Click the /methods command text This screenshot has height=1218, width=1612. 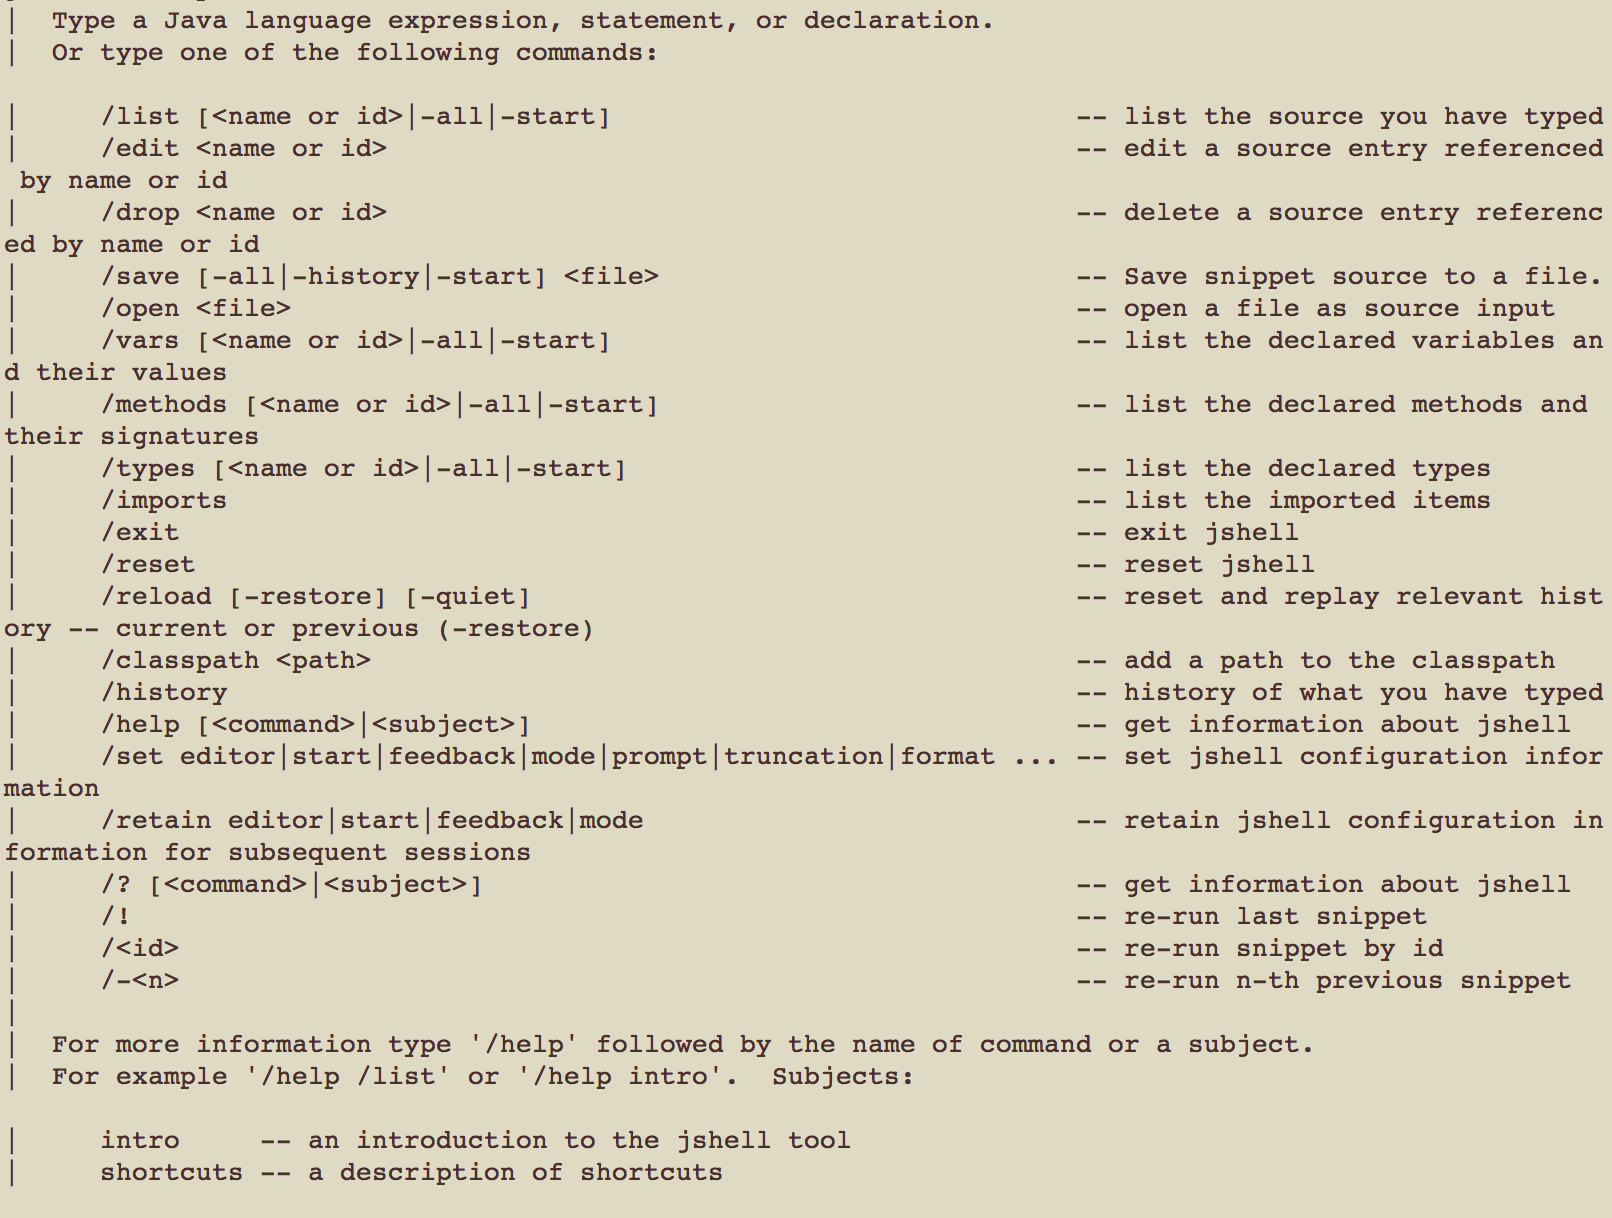pyautogui.click(x=164, y=405)
